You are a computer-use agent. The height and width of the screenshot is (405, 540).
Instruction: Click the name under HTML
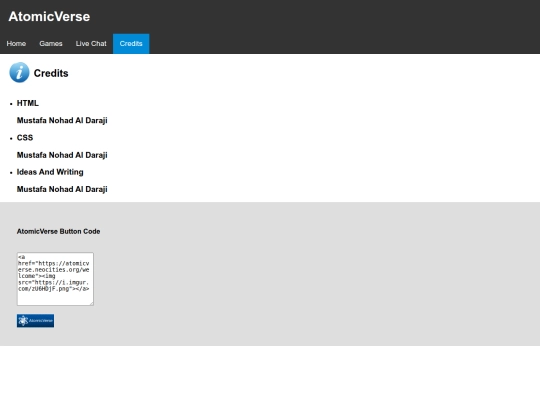point(62,120)
